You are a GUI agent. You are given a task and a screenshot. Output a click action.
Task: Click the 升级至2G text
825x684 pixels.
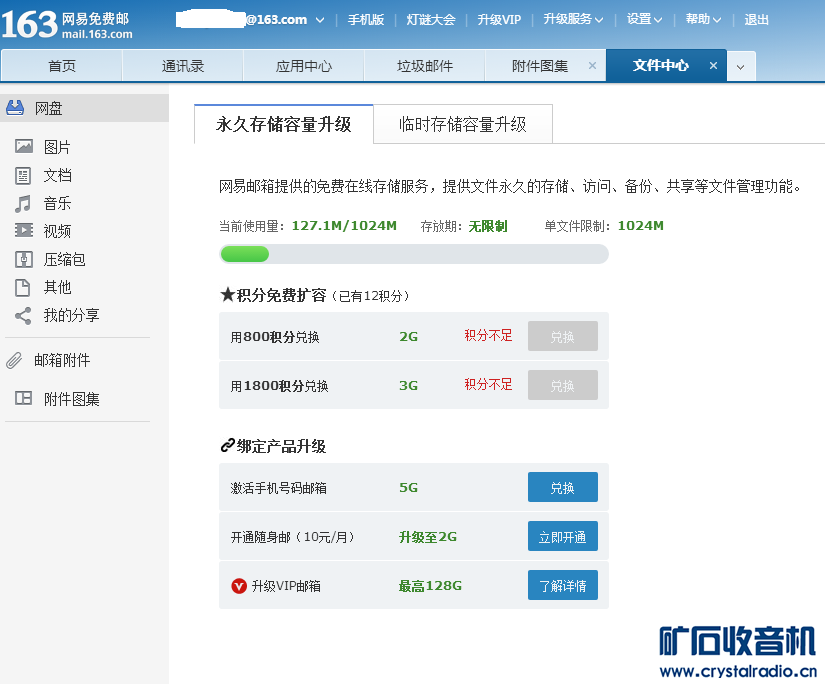click(x=428, y=537)
